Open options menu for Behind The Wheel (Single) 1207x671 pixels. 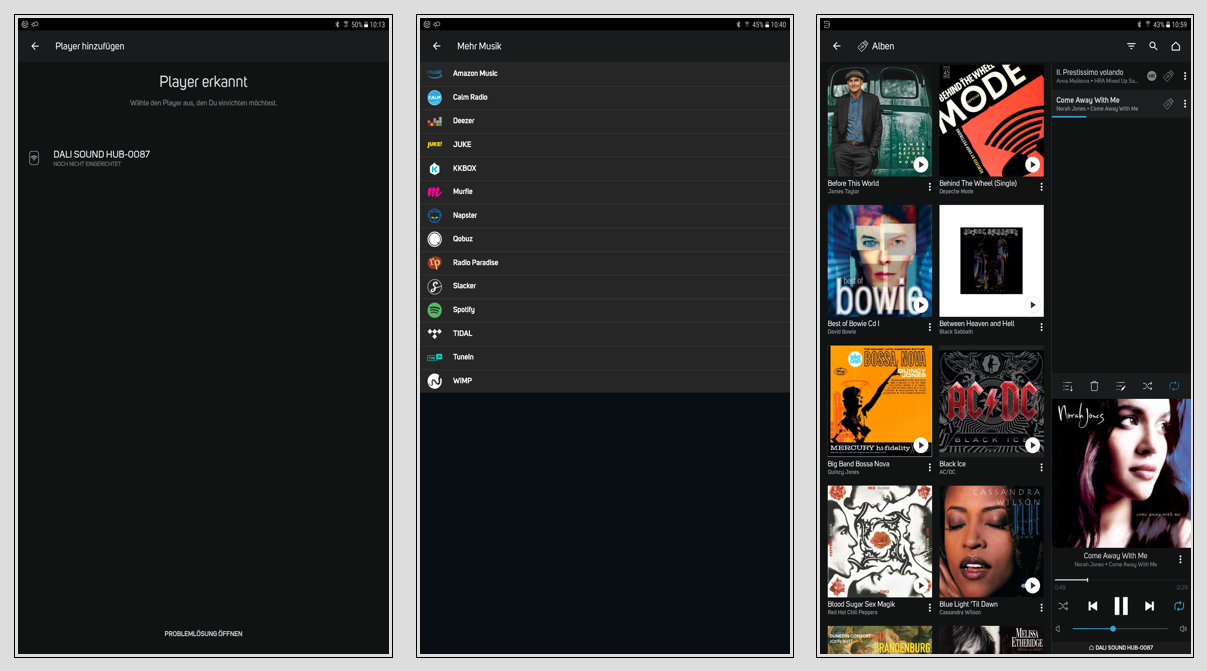click(x=1041, y=187)
